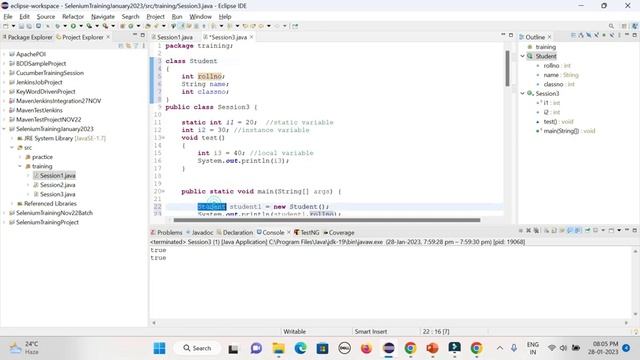
Task: Click the editor vertical scrollbar
Action: [507, 68]
